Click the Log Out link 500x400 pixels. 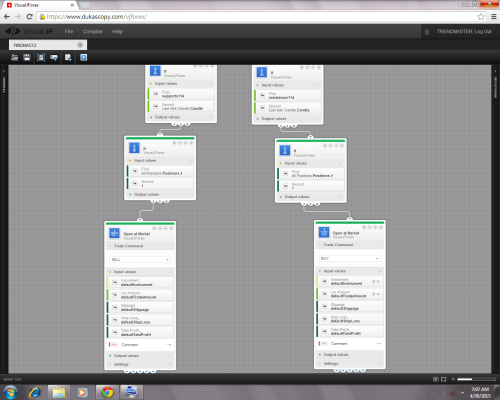(483, 31)
